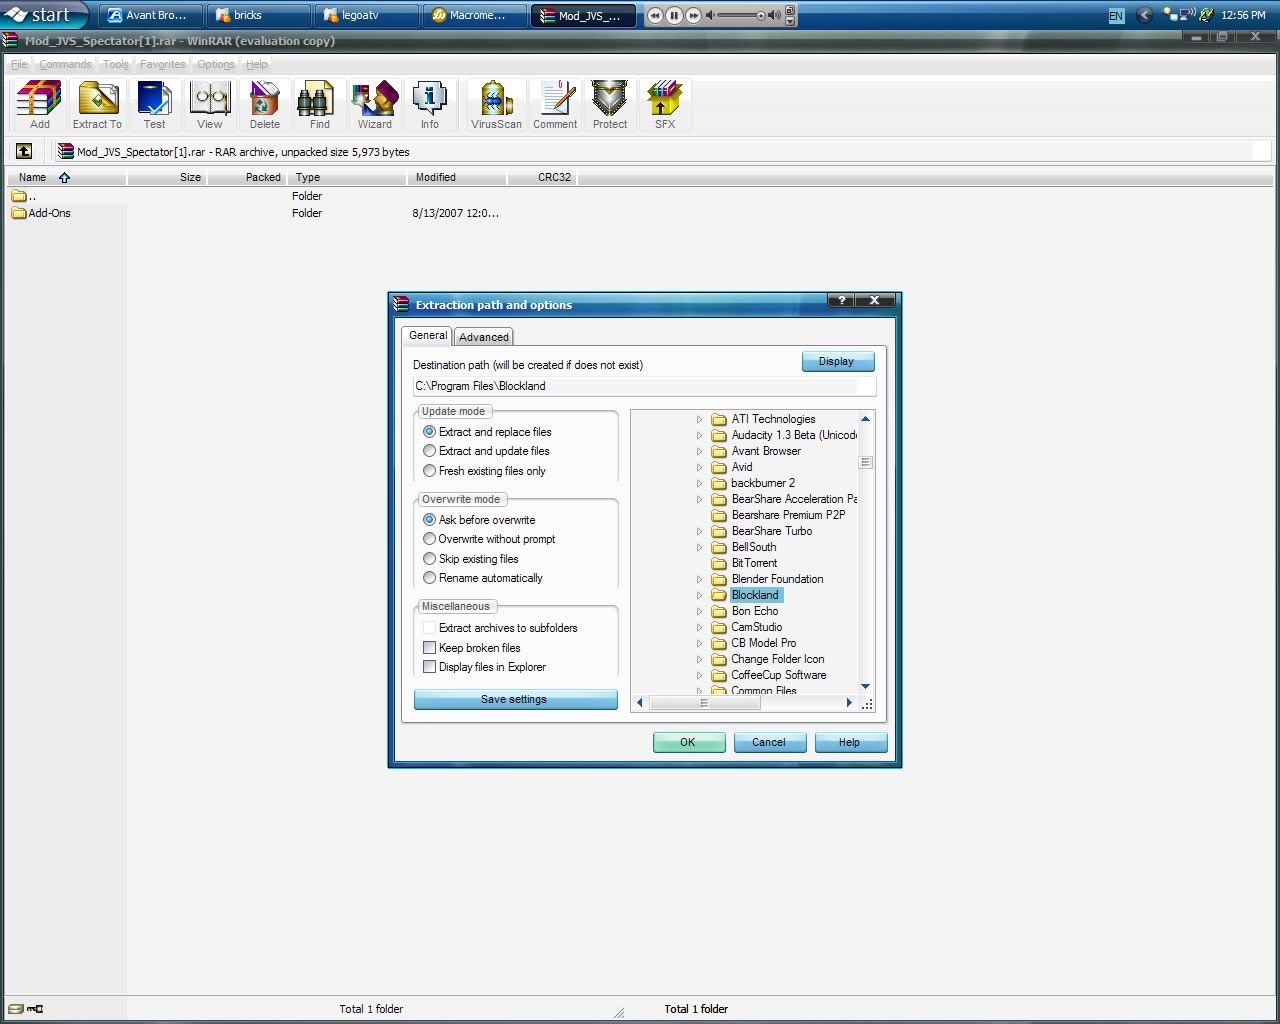Expand the Audacity 1.3 Beta folder node
1280x1024 pixels.
coord(699,436)
